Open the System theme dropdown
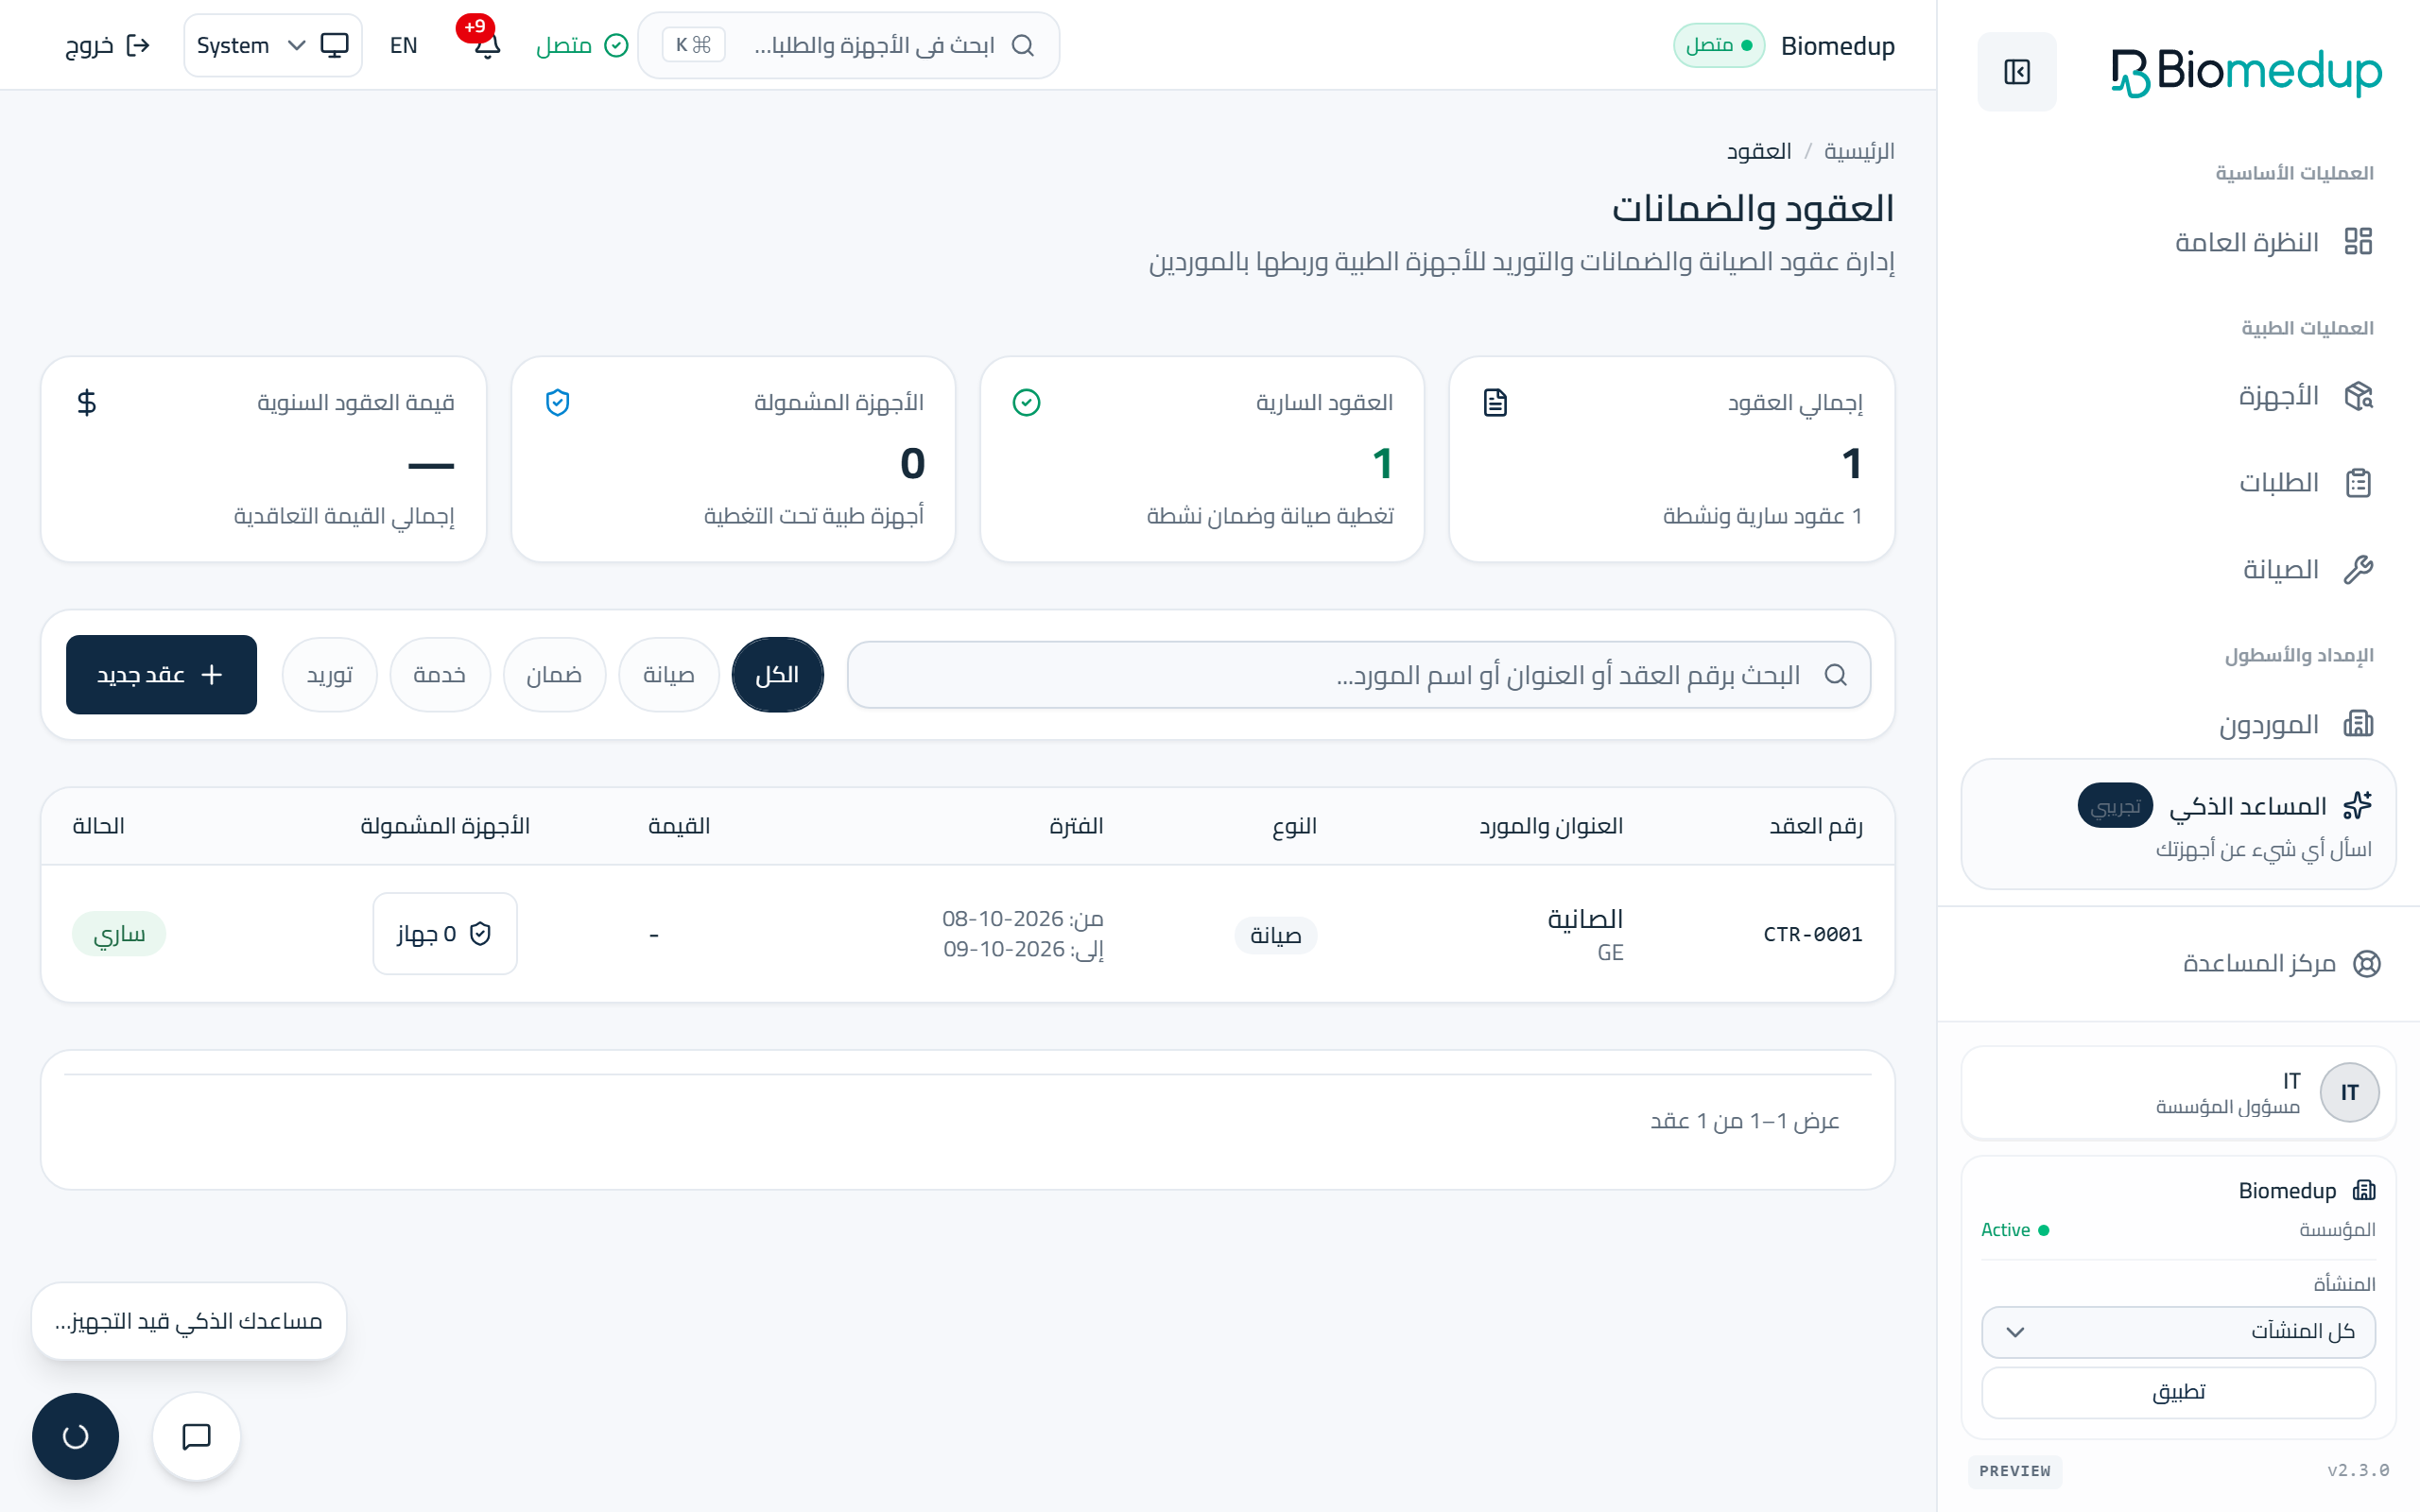Screen dimensions: 2420x1512 pos(272,45)
